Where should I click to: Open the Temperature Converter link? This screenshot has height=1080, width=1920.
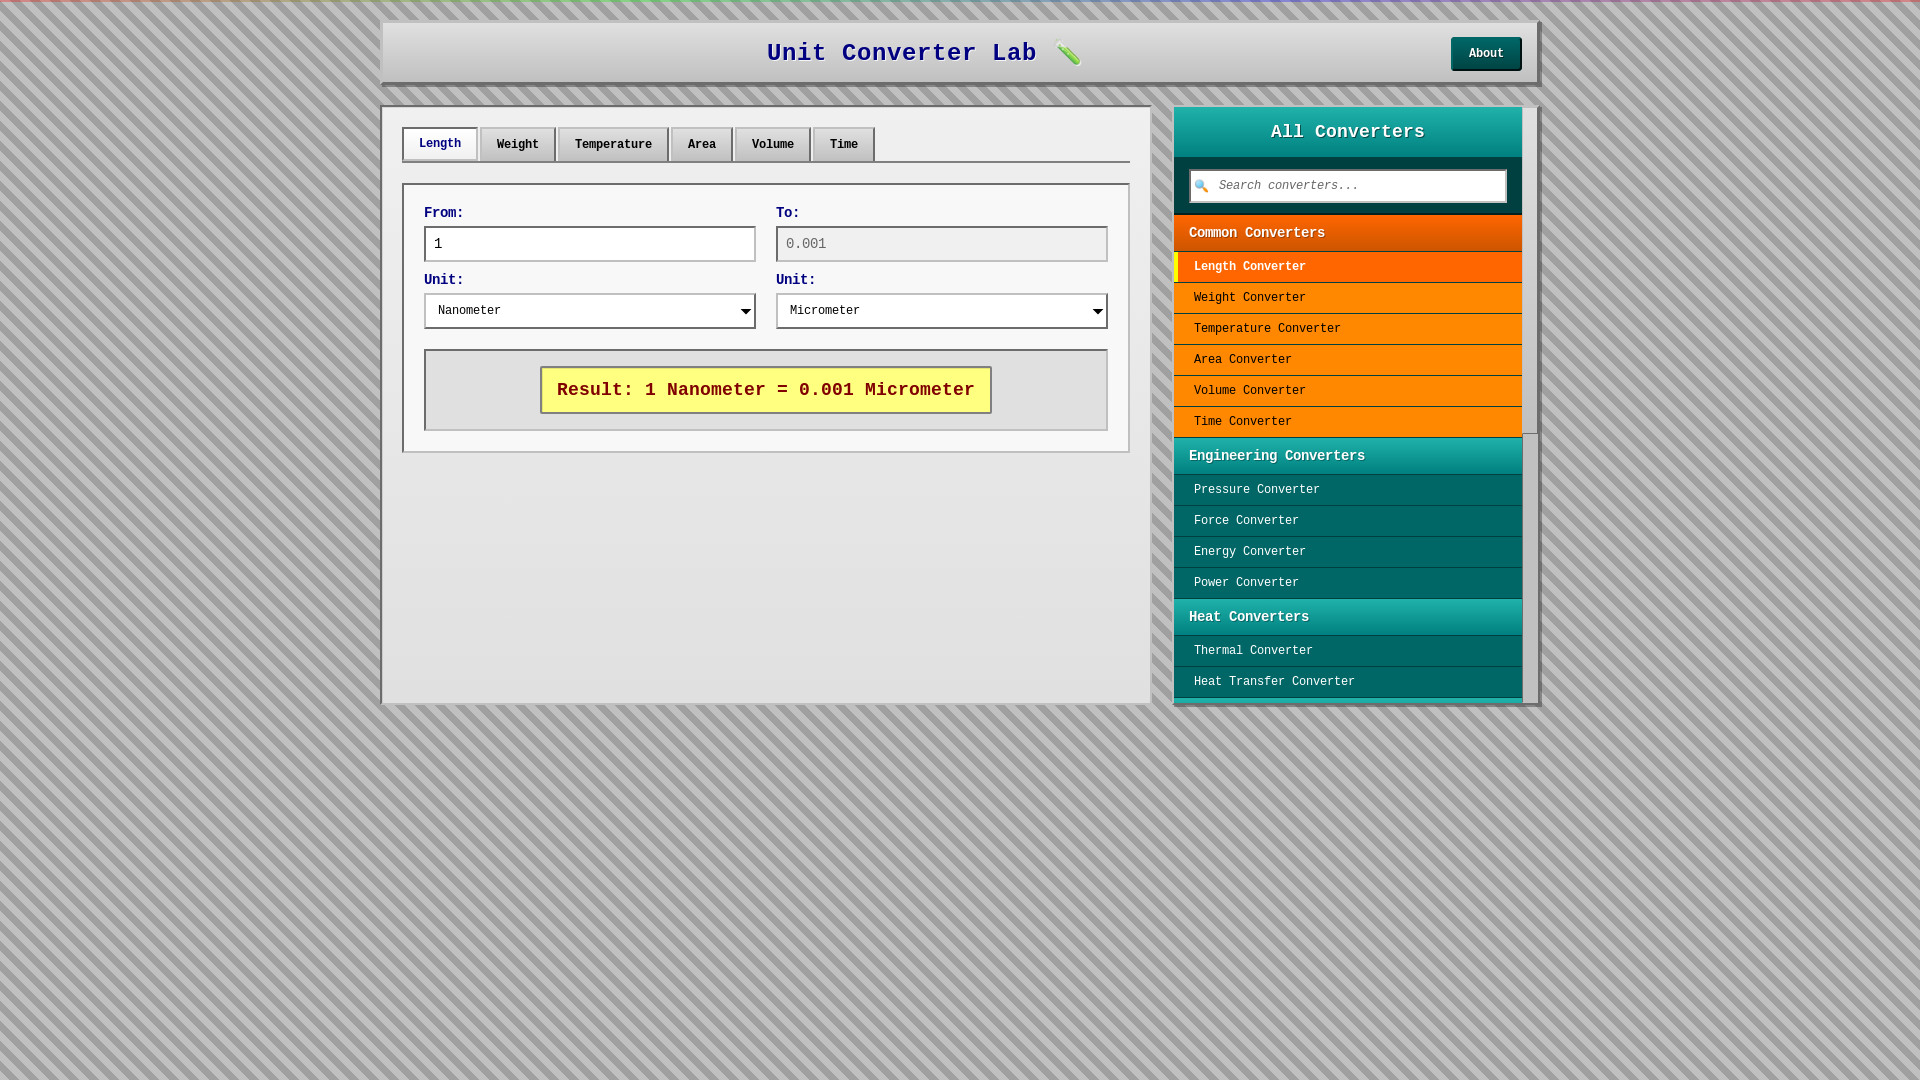tap(1348, 329)
